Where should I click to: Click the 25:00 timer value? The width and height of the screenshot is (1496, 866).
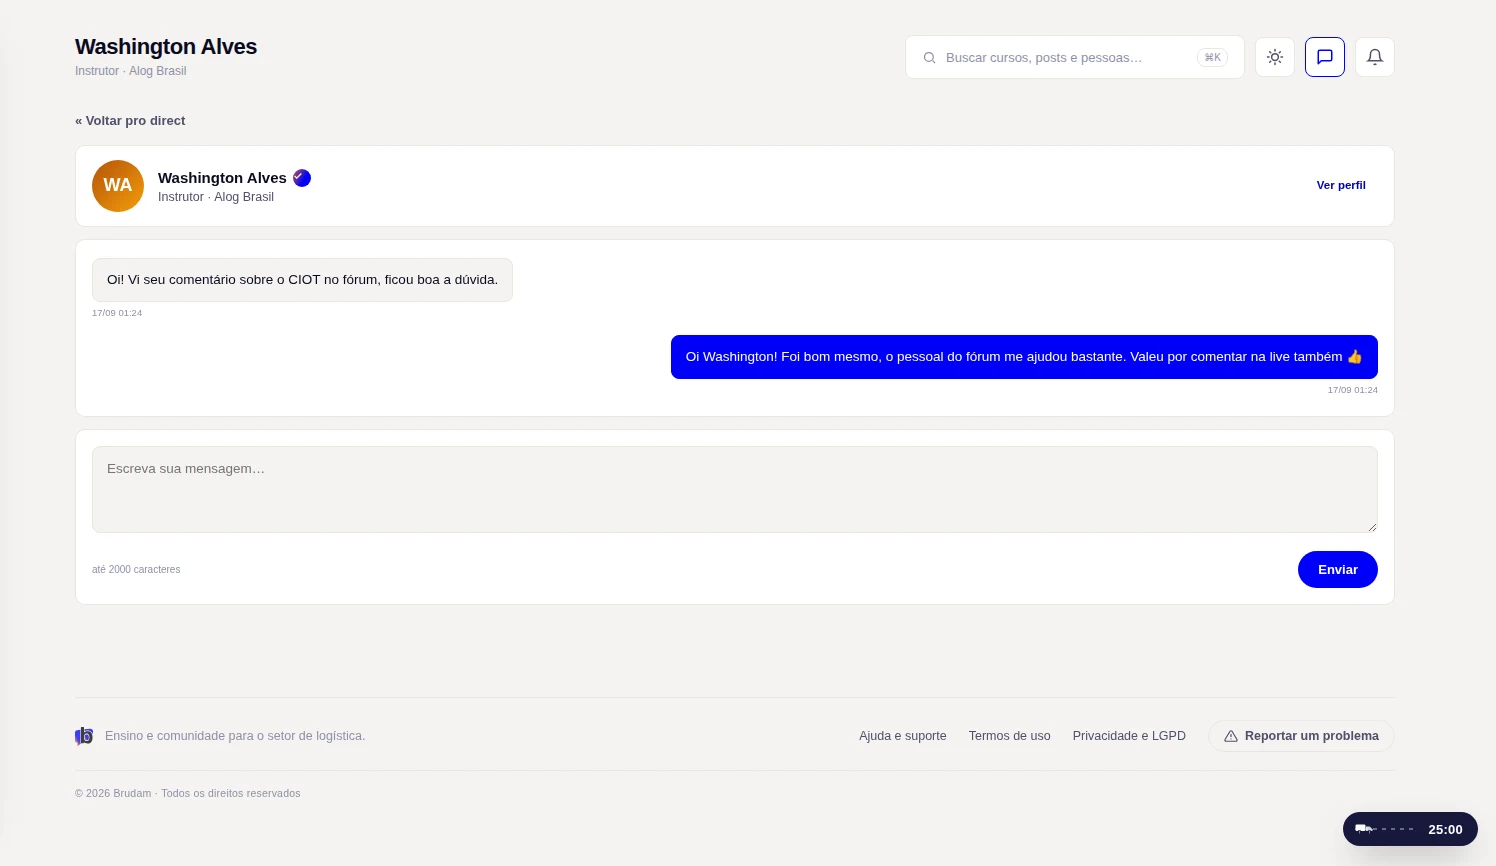(x=1445, y=829)
